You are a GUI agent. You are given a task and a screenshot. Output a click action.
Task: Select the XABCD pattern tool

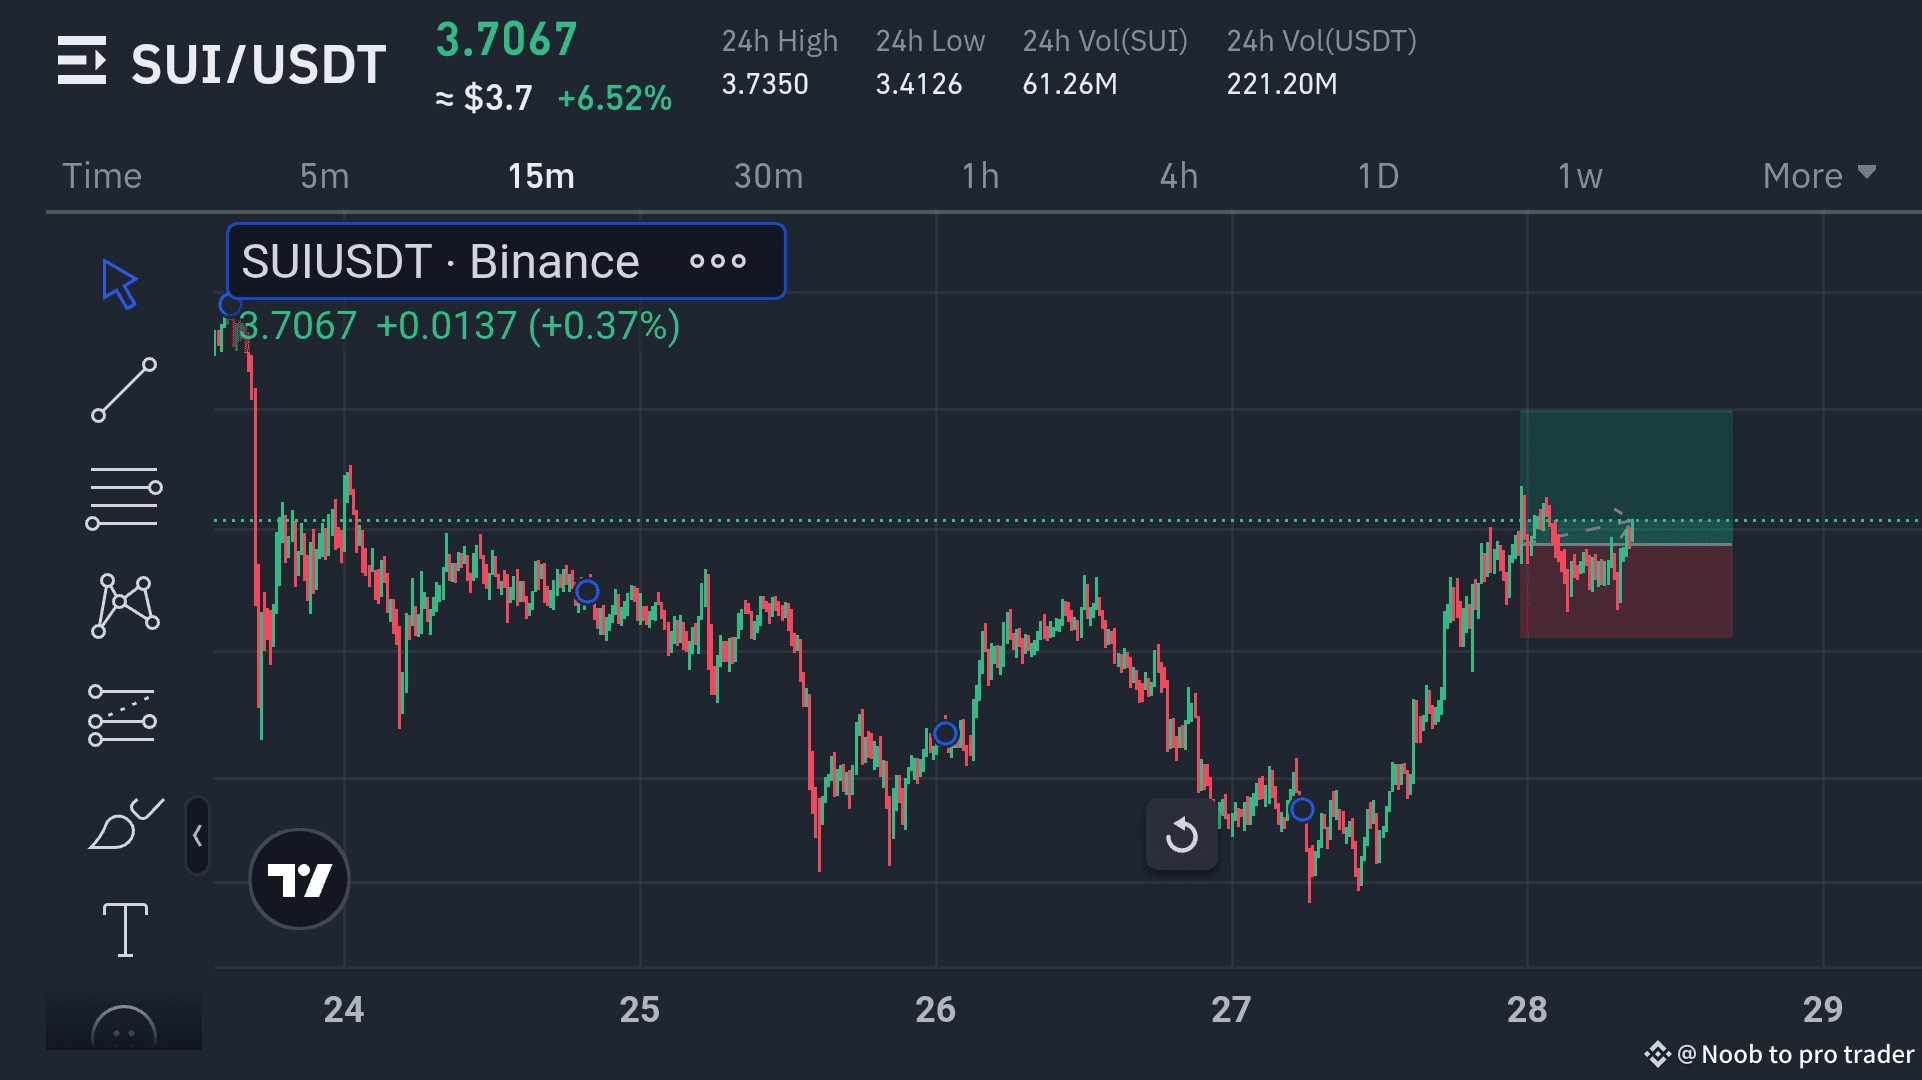(125, 605)
